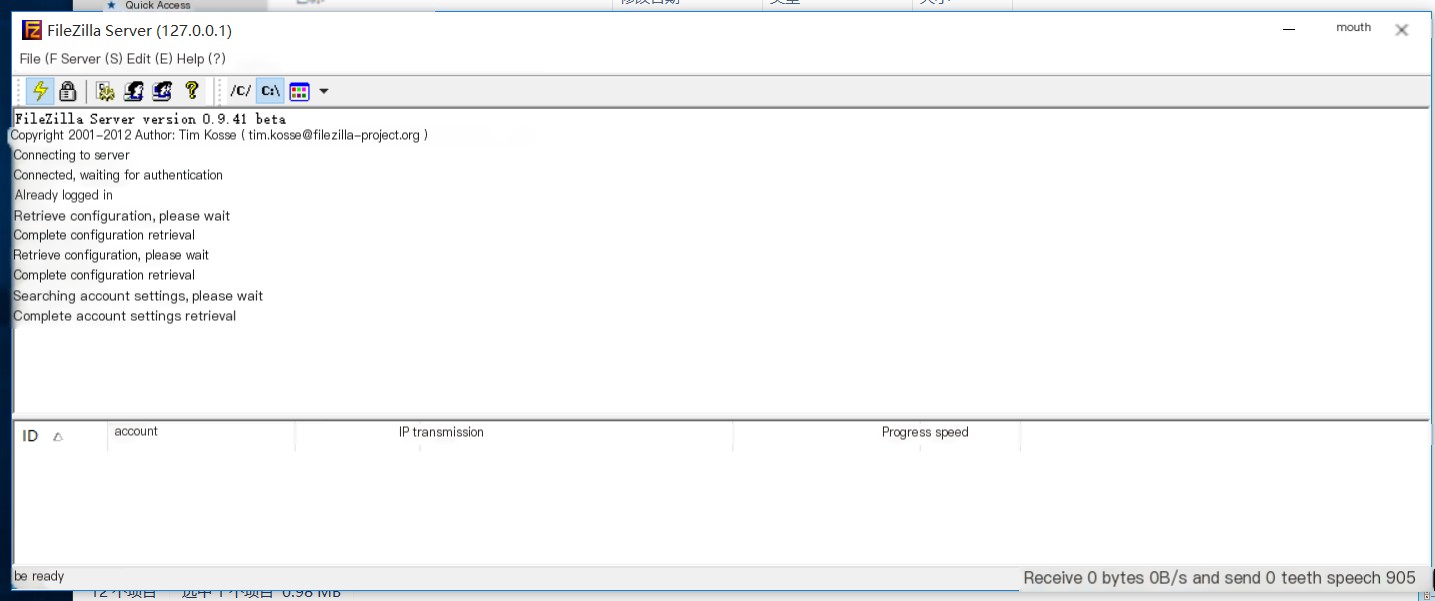Click 'Connected, waiting for authentication' log line
Viewport: 1435px width, 601px height.
[x=118, y=175]
